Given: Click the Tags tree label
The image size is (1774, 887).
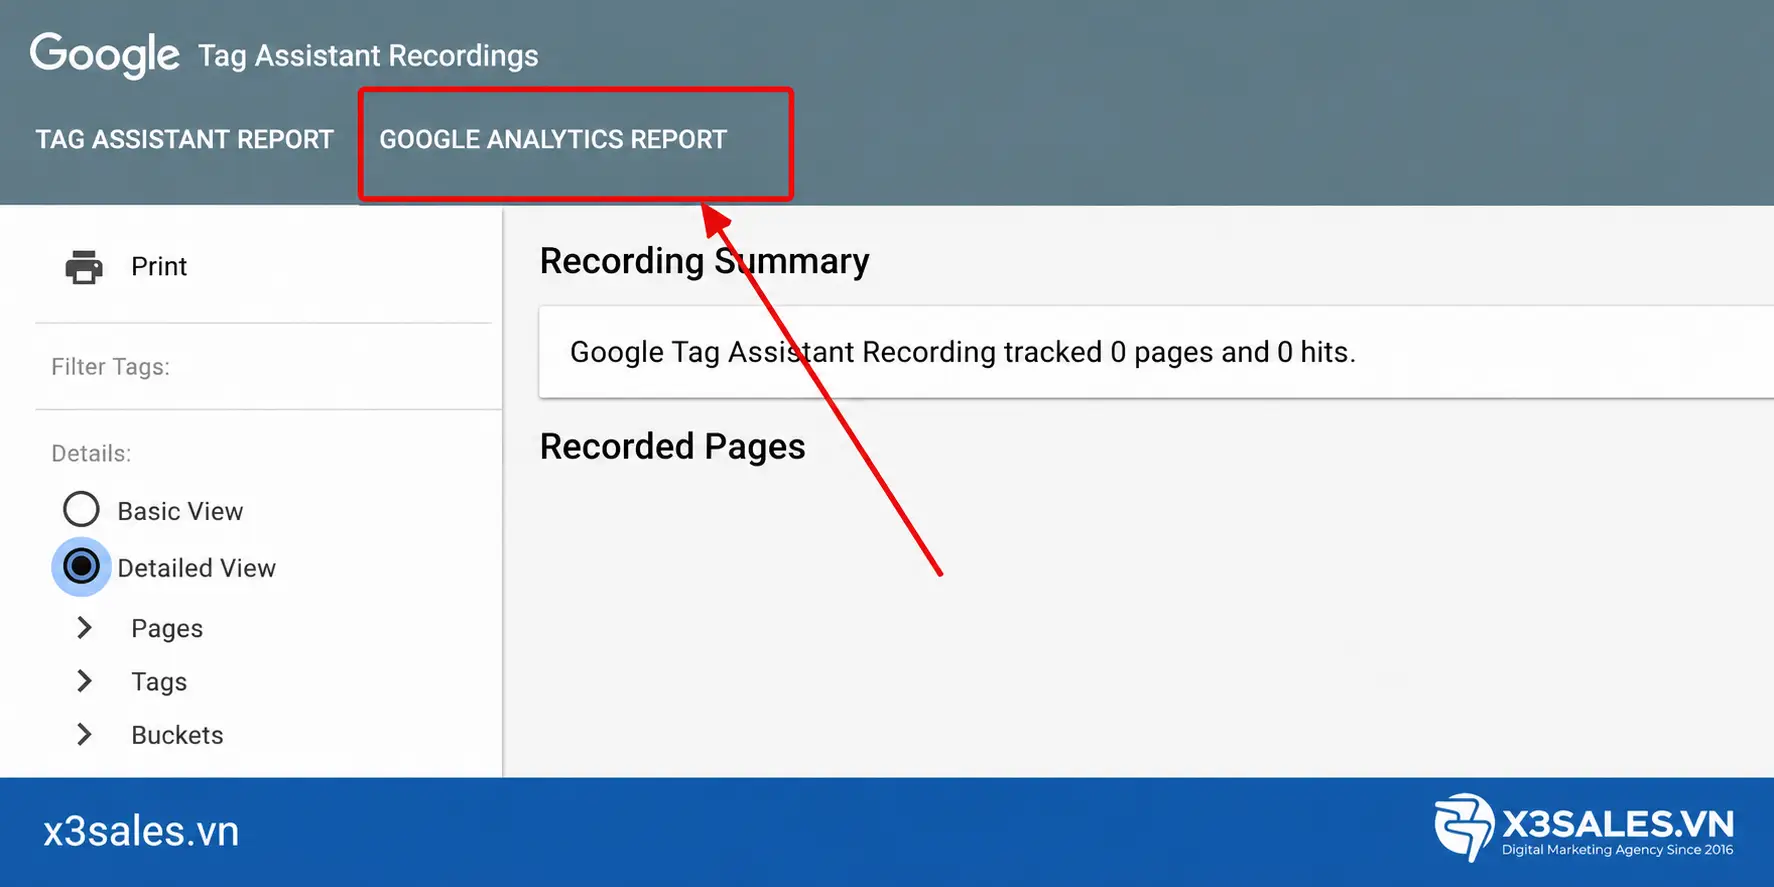Looking at the screenshot, I should click(x=159, y=682).
